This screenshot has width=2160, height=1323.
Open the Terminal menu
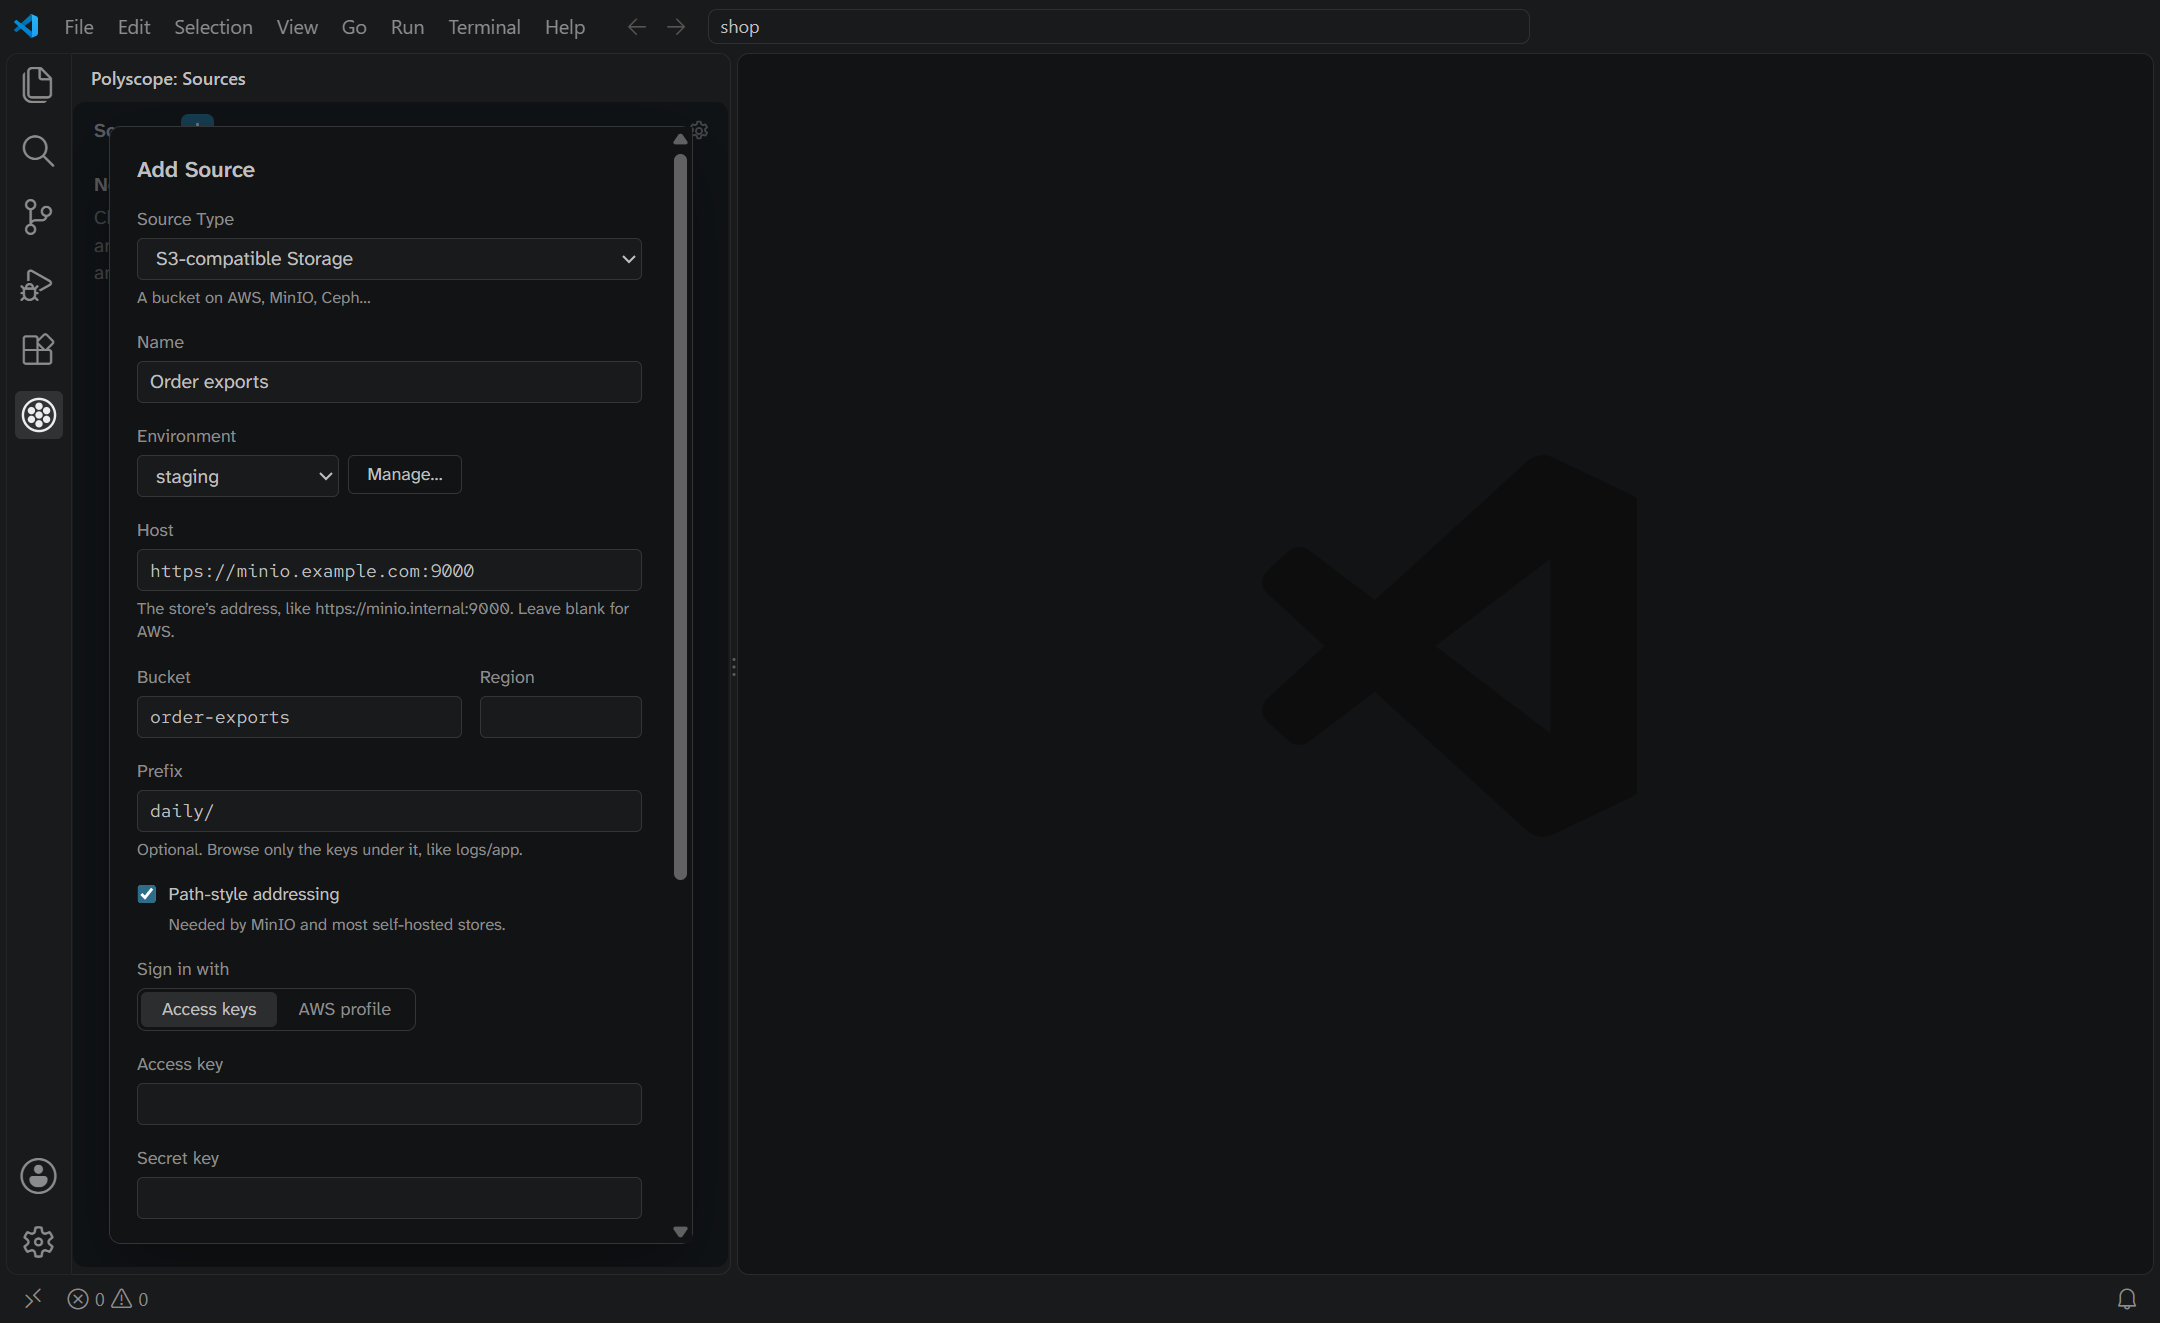click(x=484, y=27)
